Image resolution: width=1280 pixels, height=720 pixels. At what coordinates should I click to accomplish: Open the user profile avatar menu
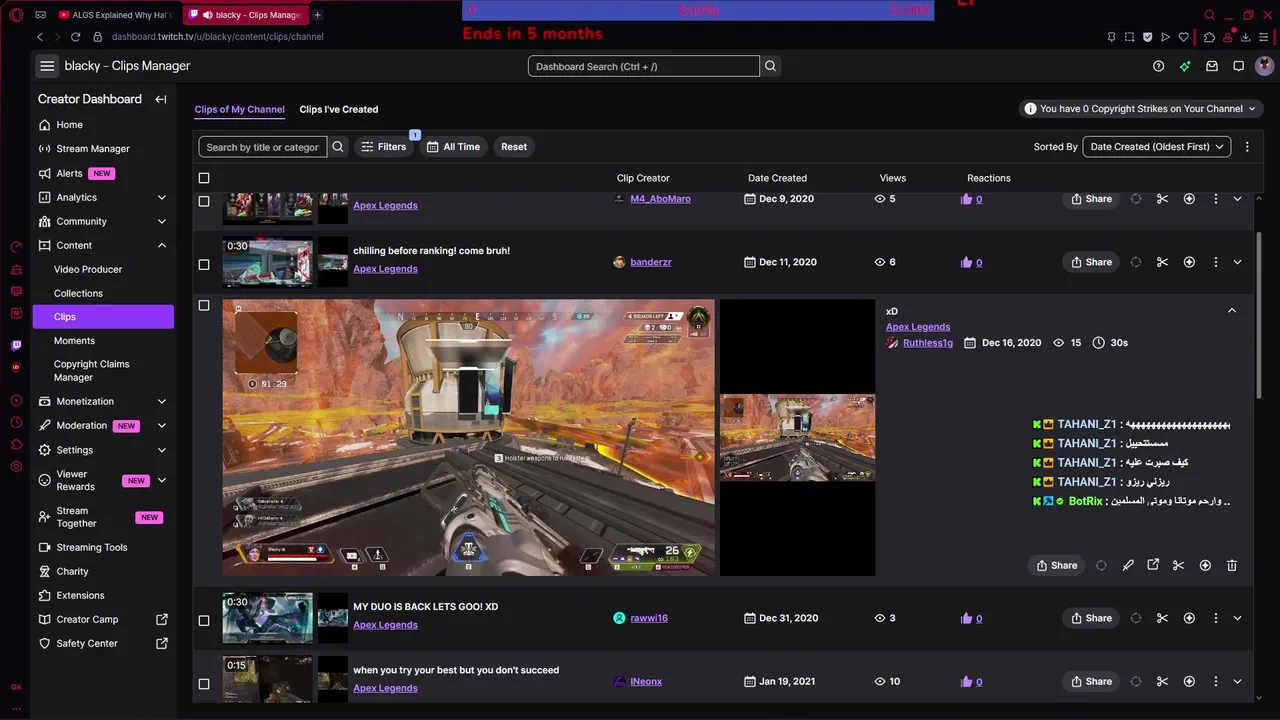point(1265,66)
